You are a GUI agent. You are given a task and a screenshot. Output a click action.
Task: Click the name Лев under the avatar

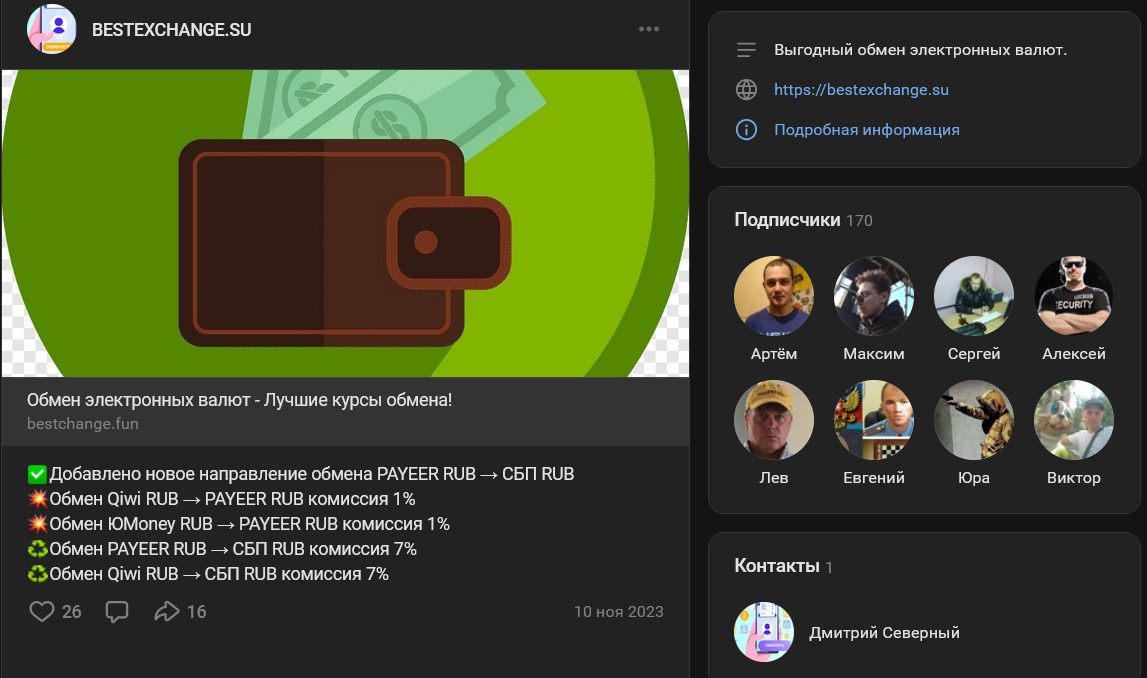tap(774, 478)
